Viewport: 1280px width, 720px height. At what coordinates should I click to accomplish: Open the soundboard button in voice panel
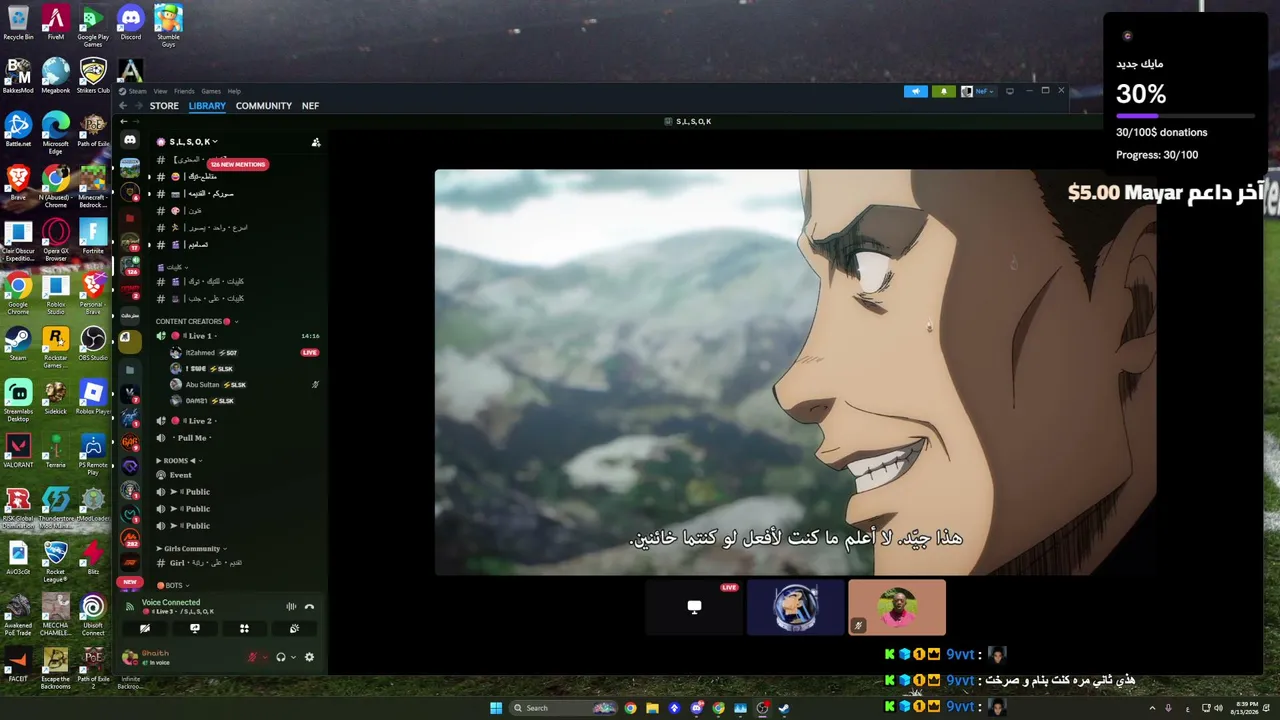294,629
